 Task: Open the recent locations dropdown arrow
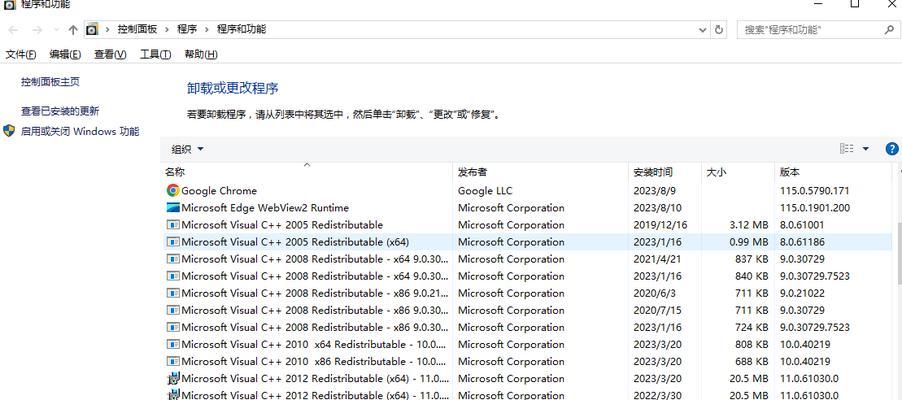point(56,30)
